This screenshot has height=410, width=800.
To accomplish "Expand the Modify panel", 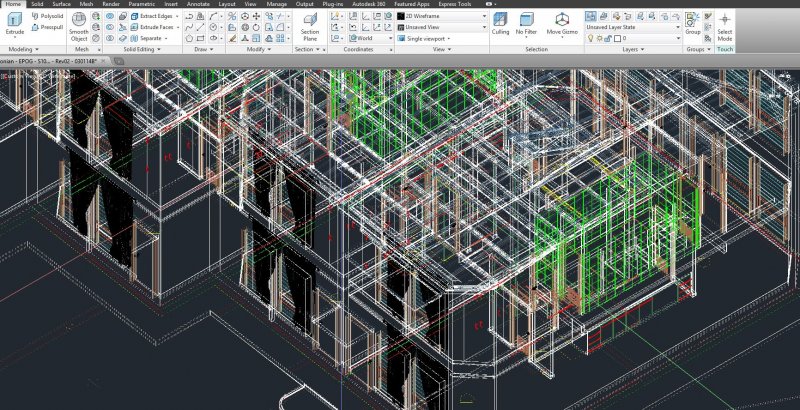I will click(259, 49).
